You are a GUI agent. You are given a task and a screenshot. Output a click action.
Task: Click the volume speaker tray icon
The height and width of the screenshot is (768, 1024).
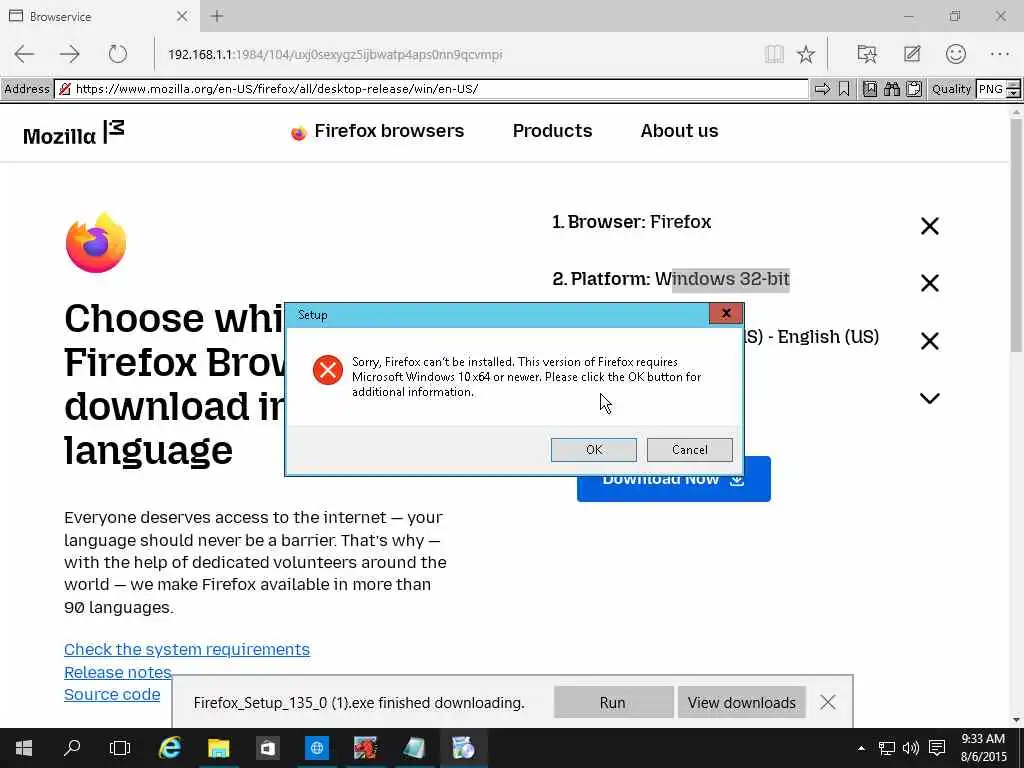[x=910, y=748]
